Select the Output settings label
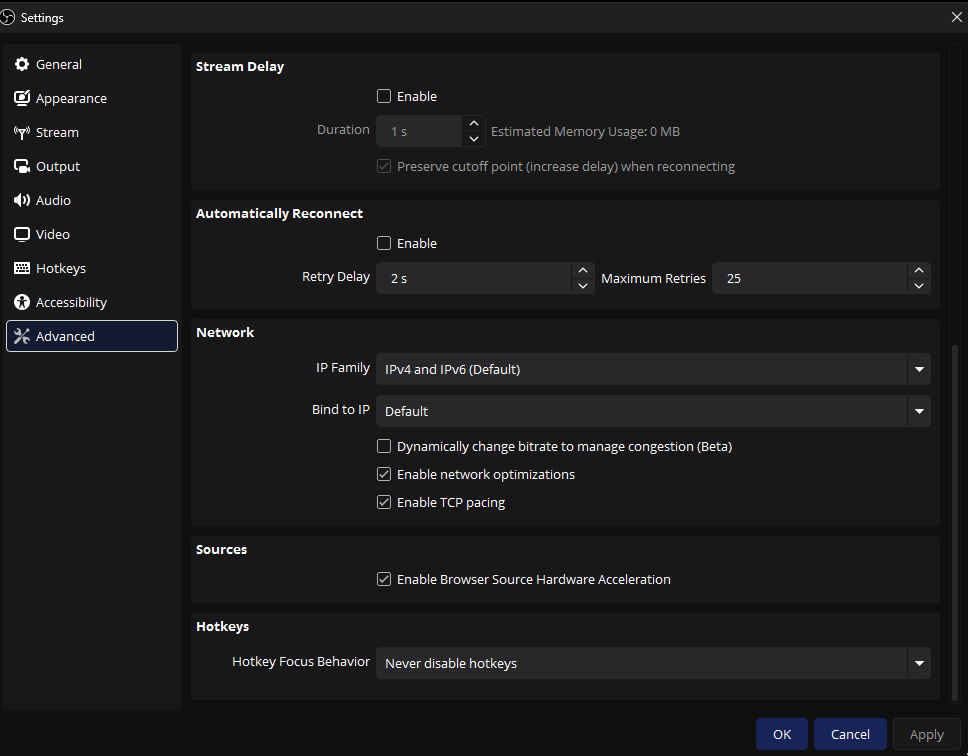Viewport: 968px width, 756px height. click(57, 167)
